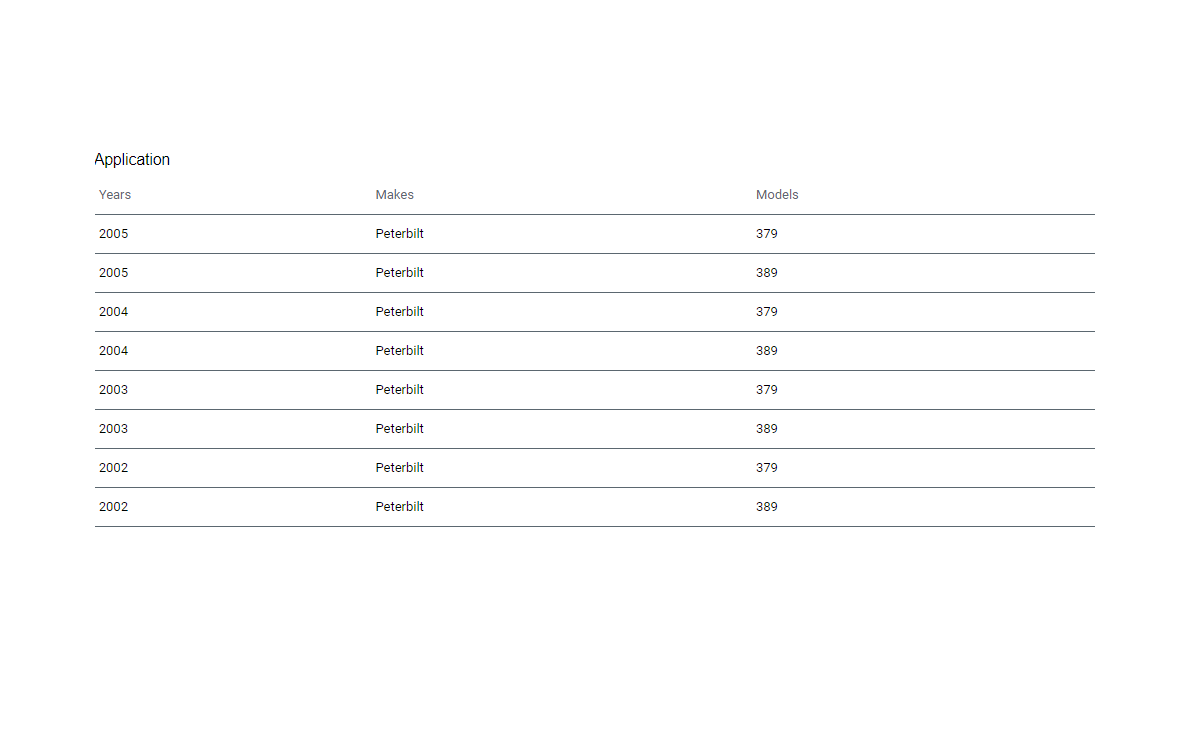Viewport: 1200px width, 733px height.
Task: Select year 2003 in the 379 row
Action: click(x=114, y=390)
